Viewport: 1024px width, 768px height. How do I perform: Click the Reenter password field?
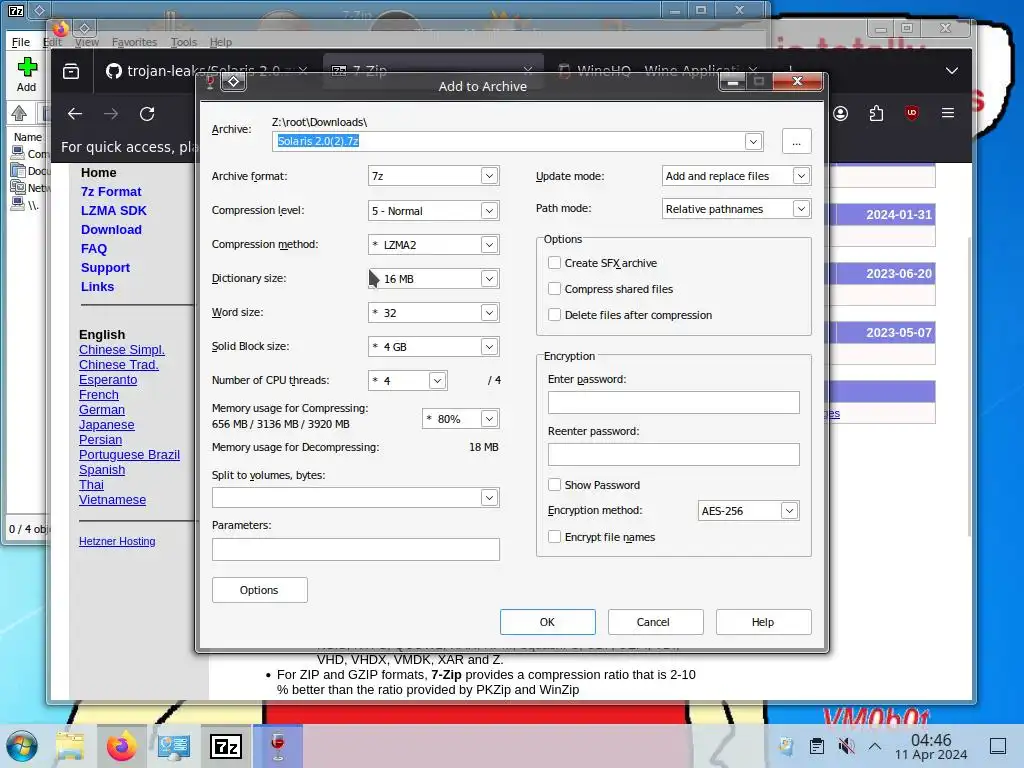673,455
